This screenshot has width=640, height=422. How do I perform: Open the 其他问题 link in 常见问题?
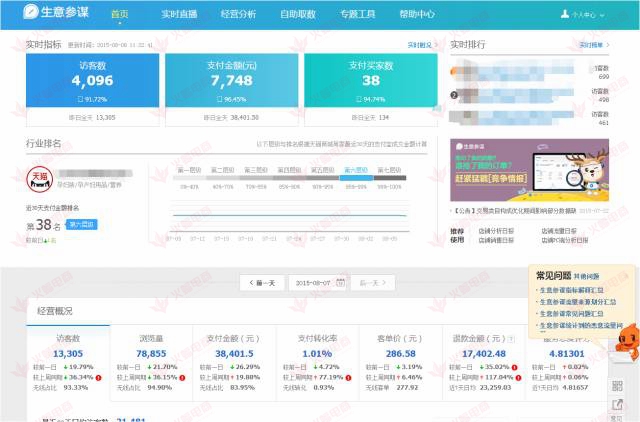click(587, 275)
